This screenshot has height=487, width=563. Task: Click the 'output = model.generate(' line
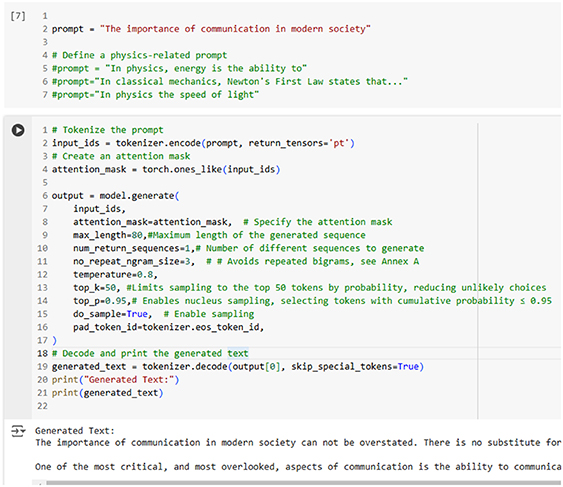[x=115, y=196]
